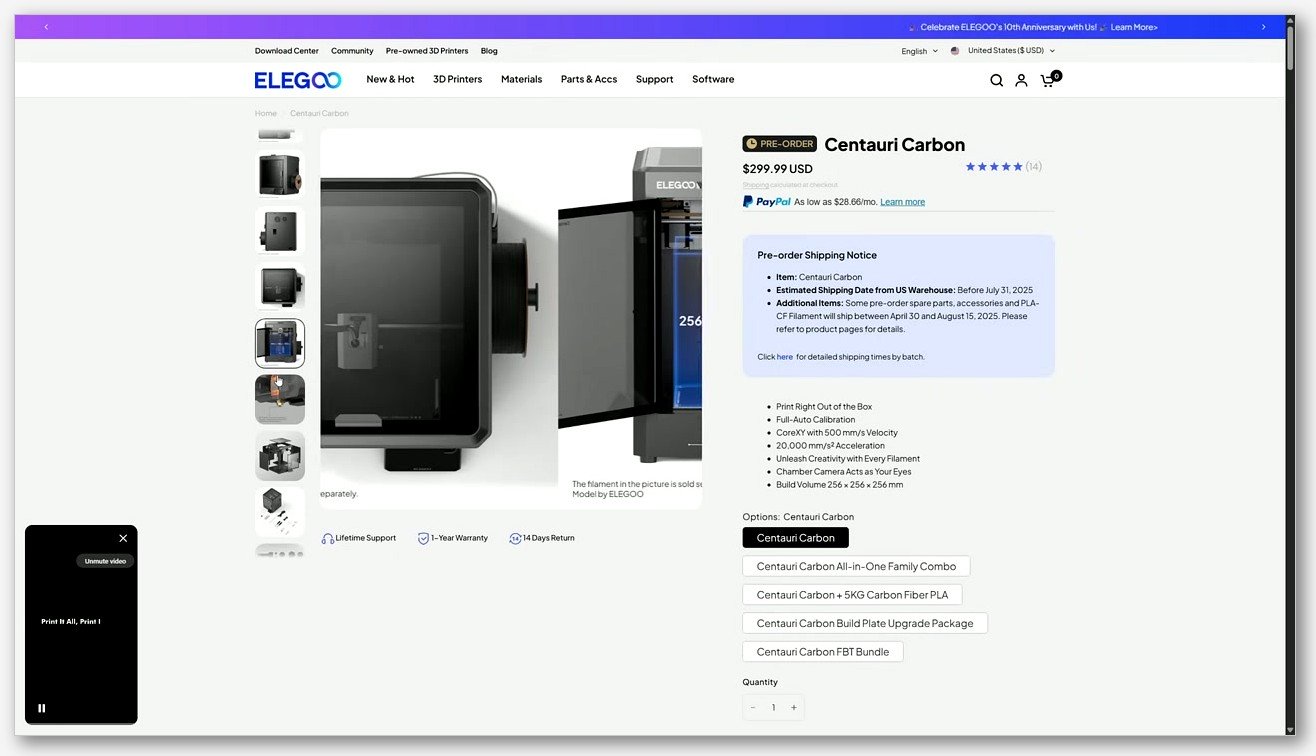This screenshot has width=1316, height=756.
Task: Select thumbnail of printer back panel
Action: [x=280, y=231]
